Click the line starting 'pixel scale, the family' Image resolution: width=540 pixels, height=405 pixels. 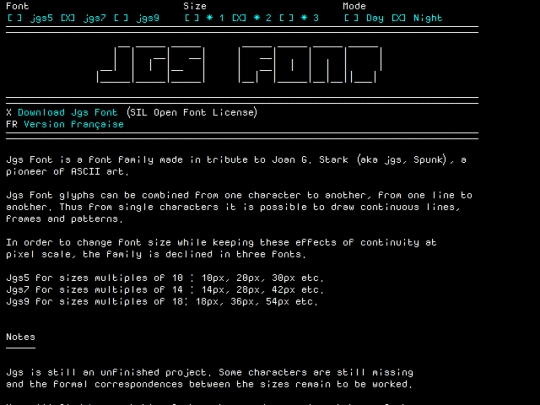pyautogui.click(x=156, y=255)
